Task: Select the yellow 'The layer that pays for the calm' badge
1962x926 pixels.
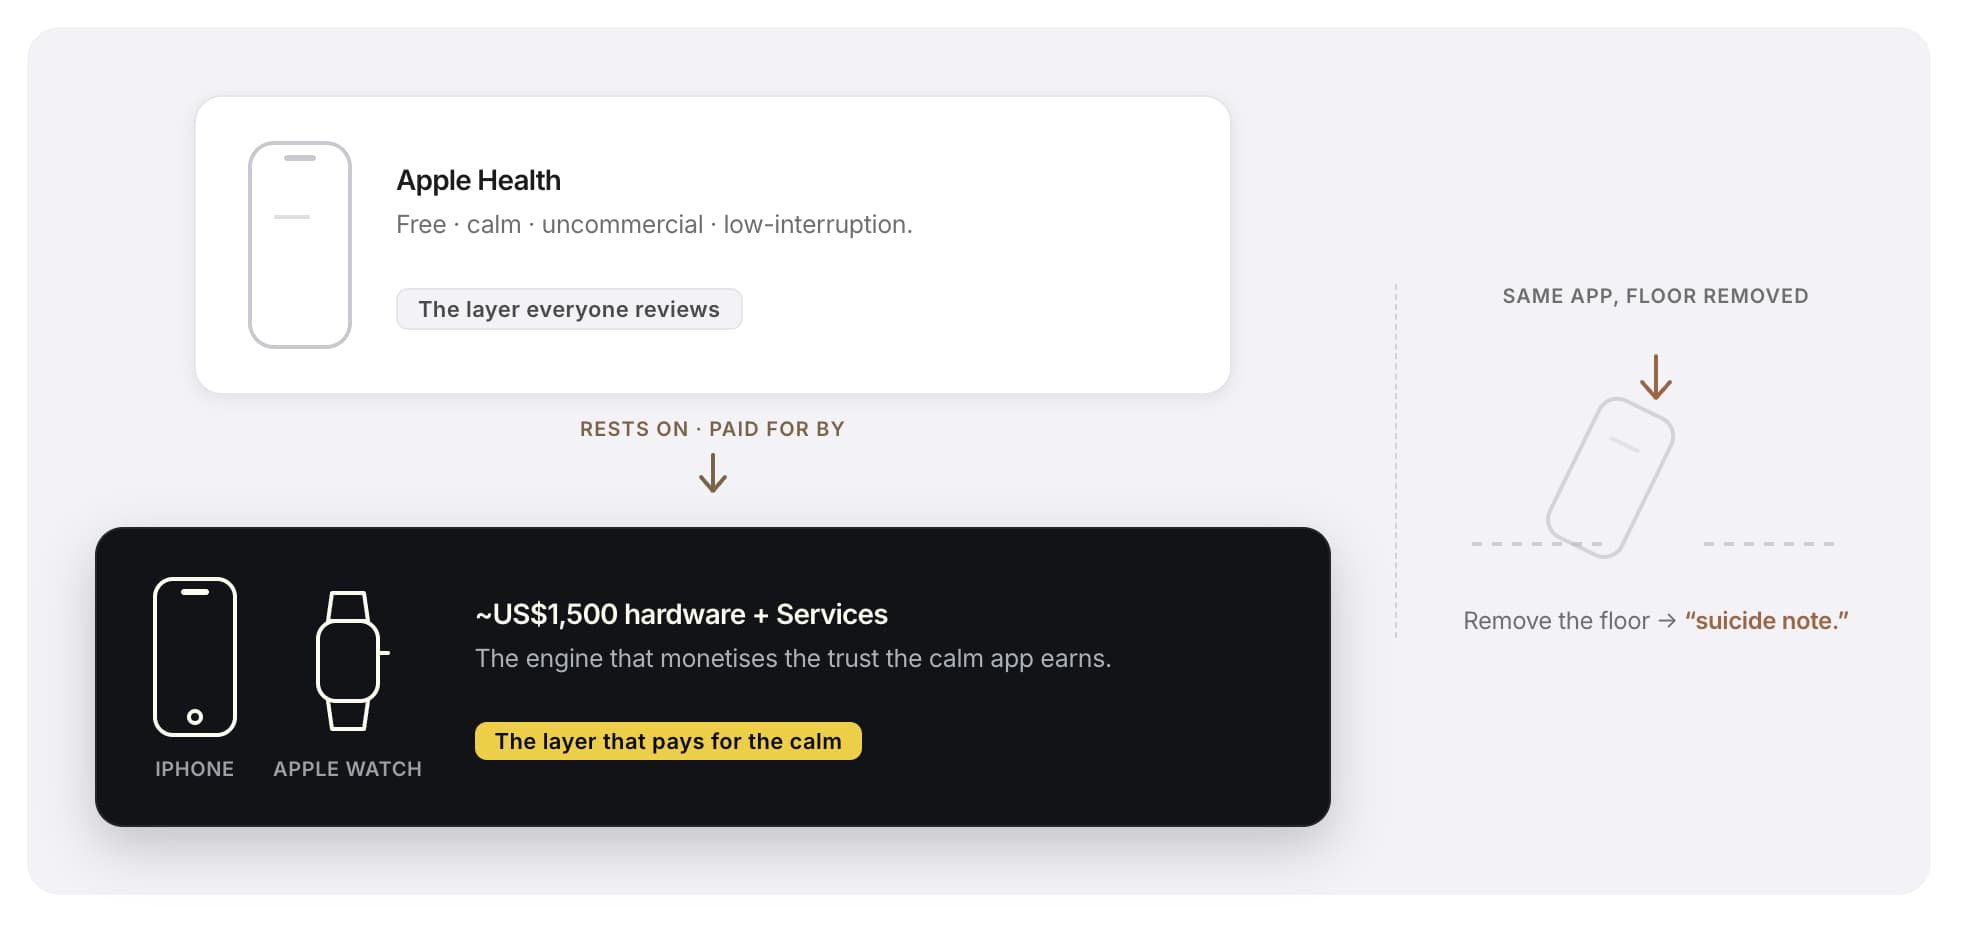Action: (668, 741)
